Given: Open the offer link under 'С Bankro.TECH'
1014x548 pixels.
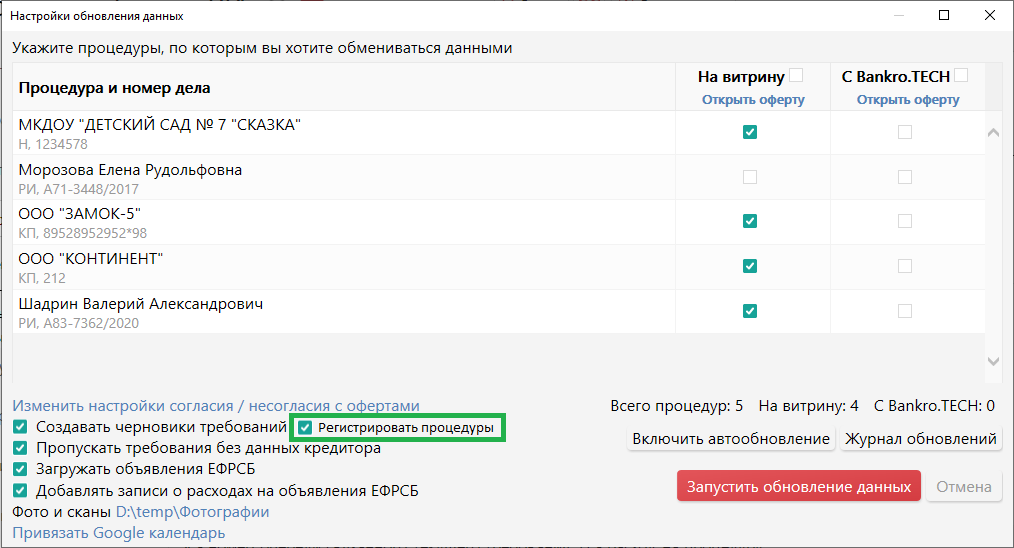Looking at the screenshot, I should [x=908, y=100].
